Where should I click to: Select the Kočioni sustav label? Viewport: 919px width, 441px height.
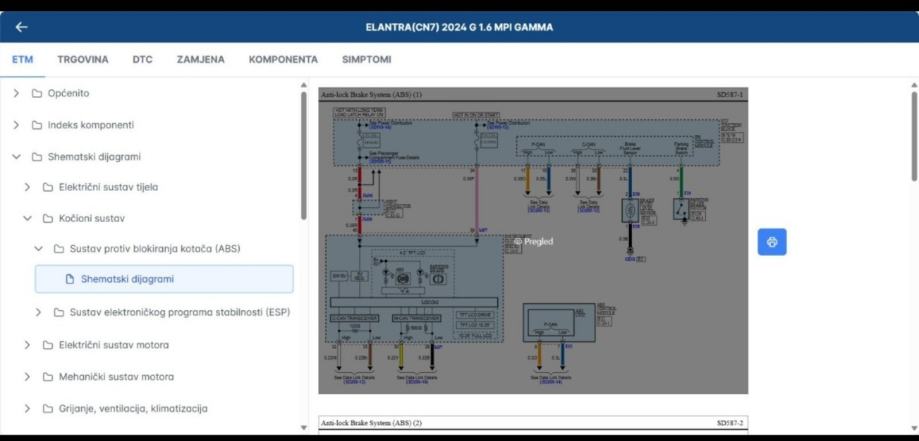point(91,218)
